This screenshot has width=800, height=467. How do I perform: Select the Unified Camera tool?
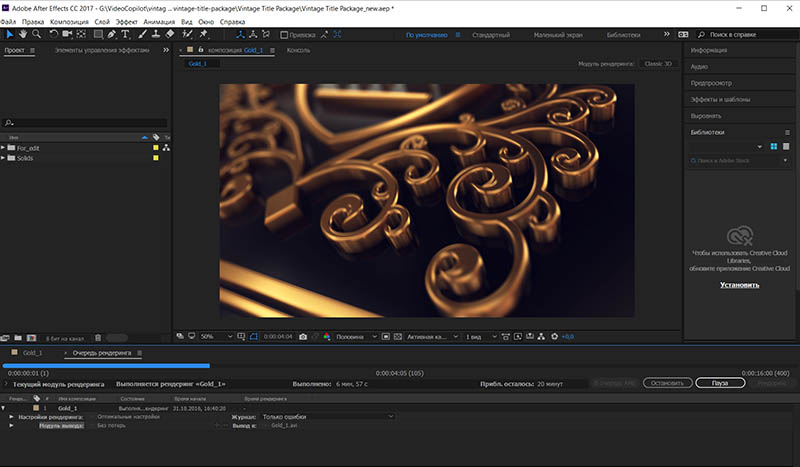click(x=67, y=34)
